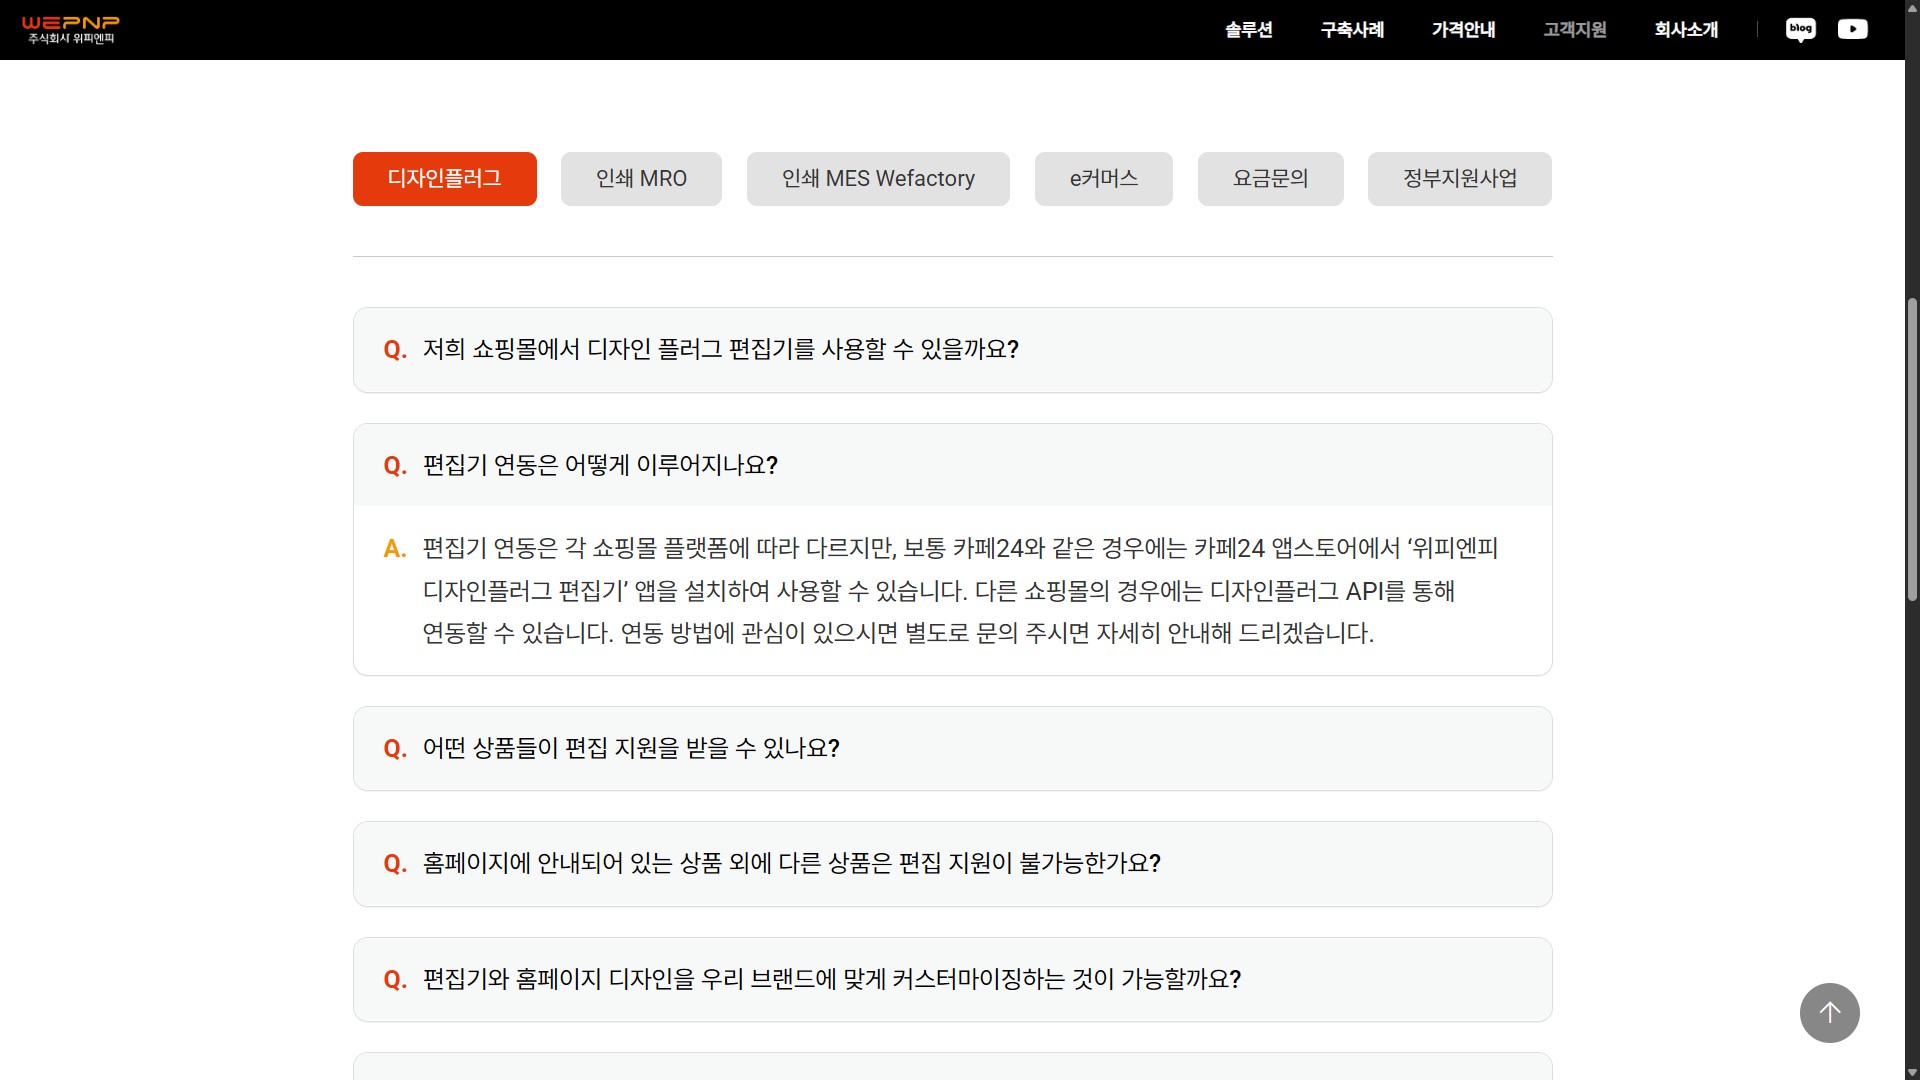
Task: Open the 구축사례 menu
Action: [1352, 30]
